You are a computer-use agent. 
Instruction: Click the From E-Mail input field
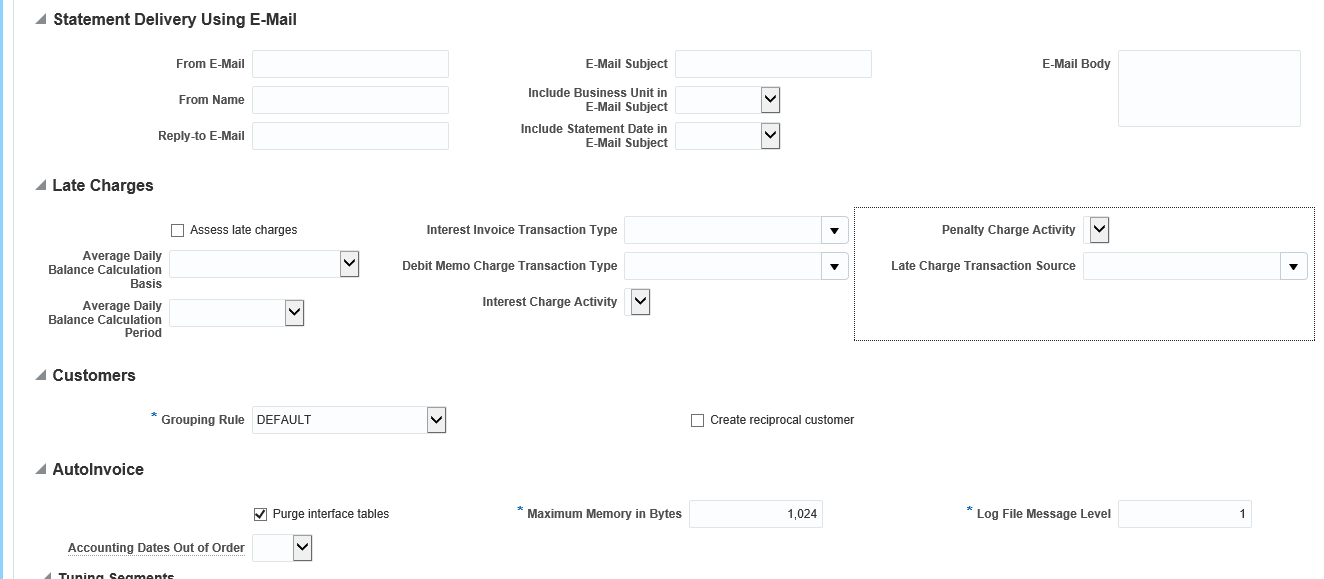350,63
